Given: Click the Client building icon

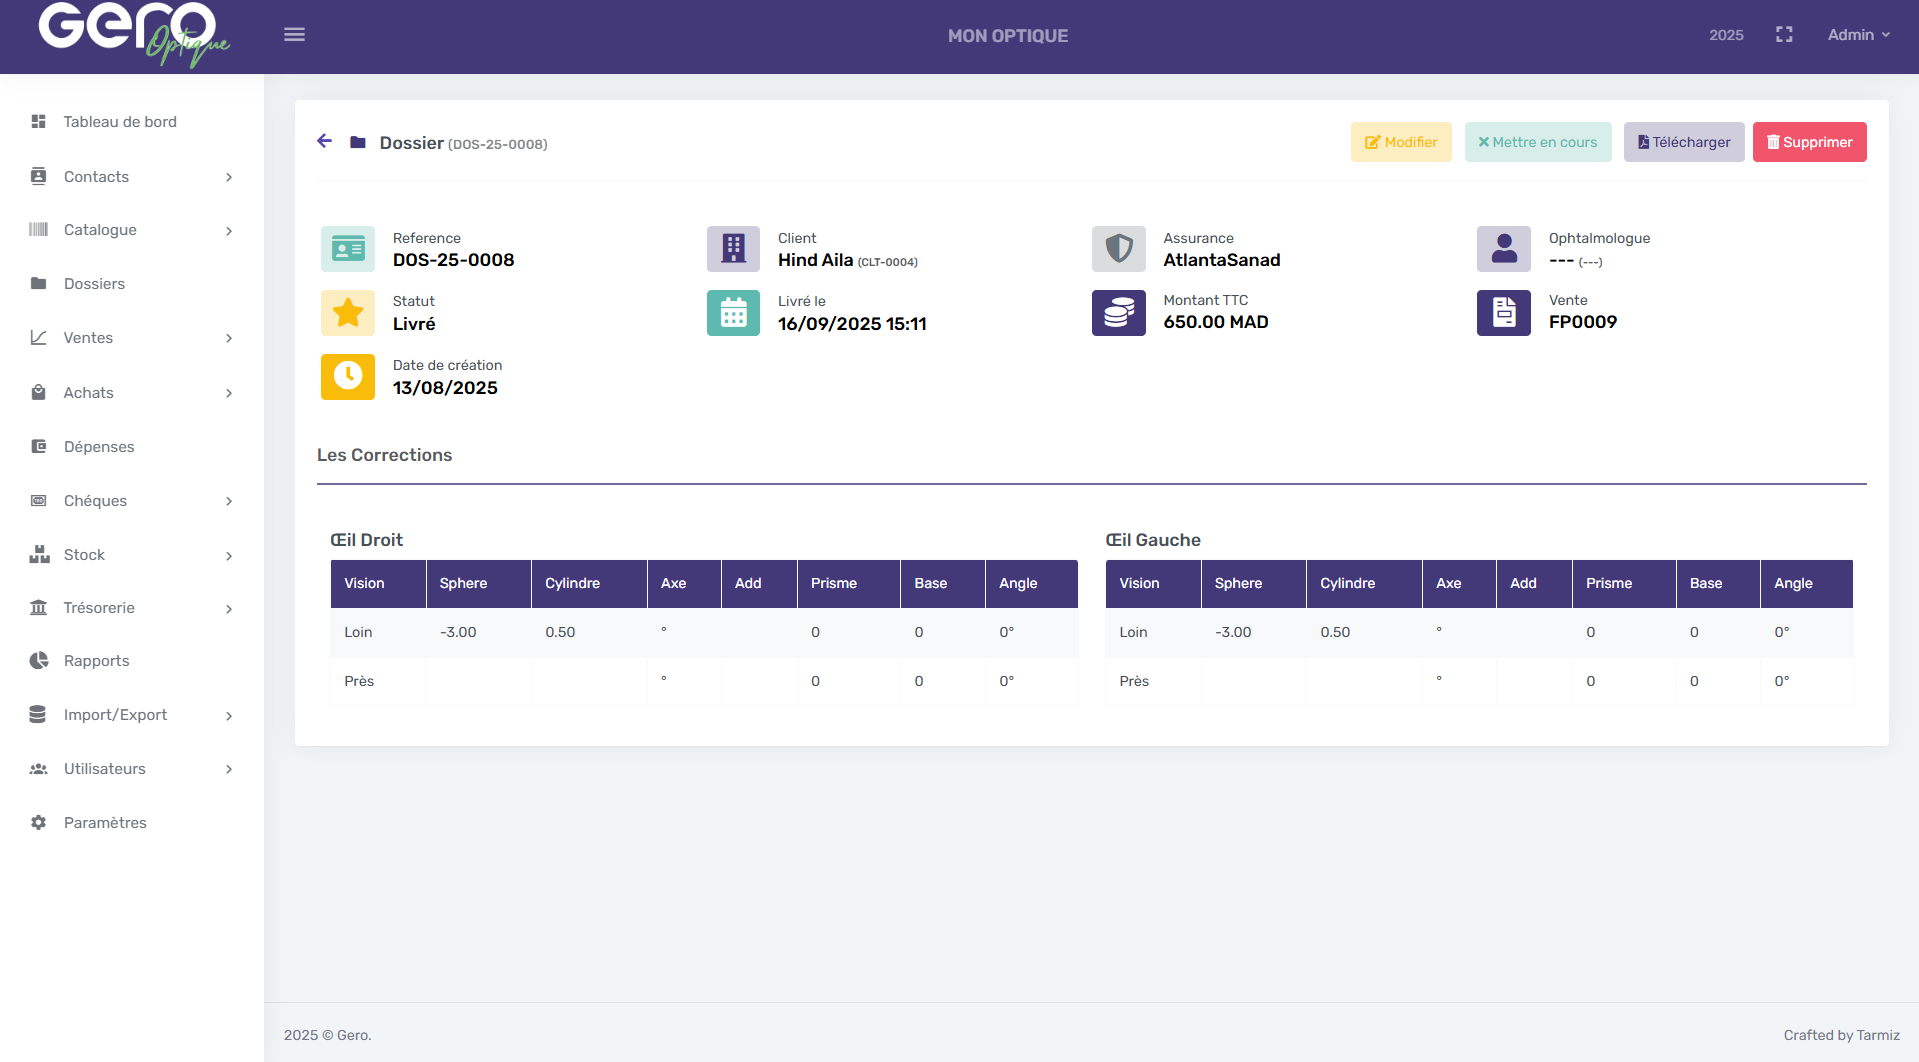Looking at the screenshot, I should point(733,249).
